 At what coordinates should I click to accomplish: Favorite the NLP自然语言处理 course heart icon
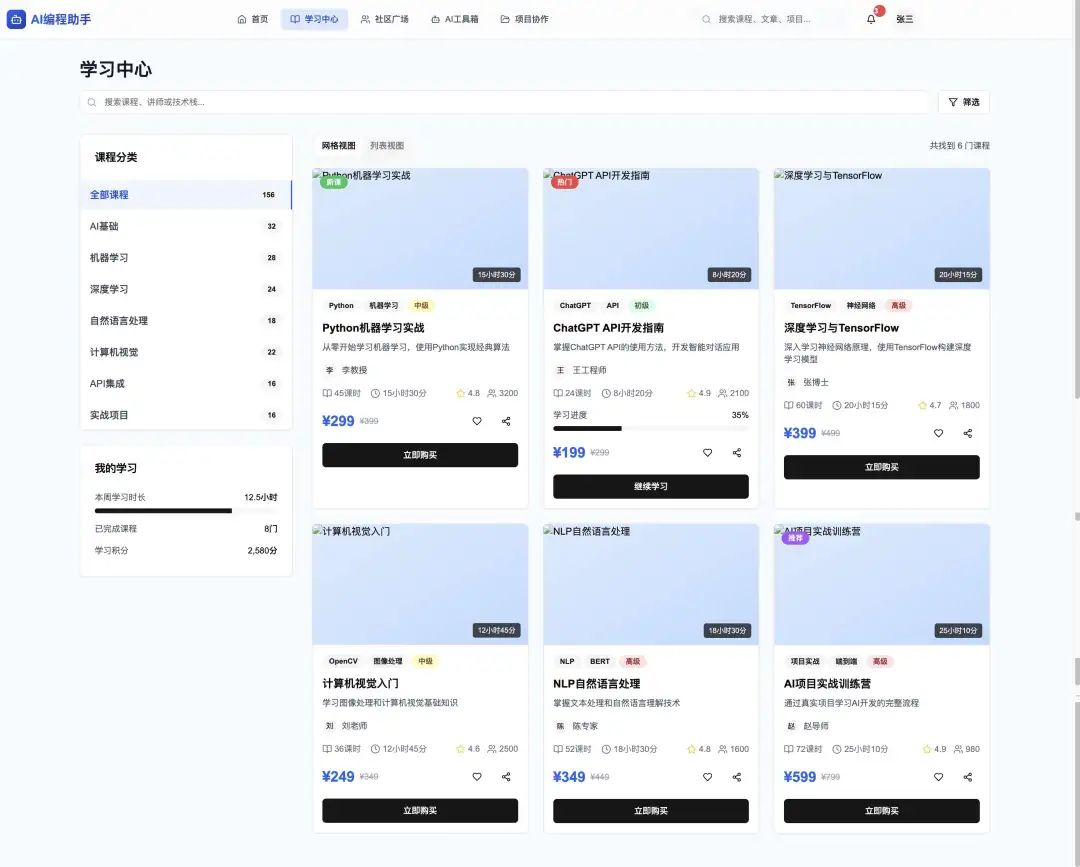click(x=707, y=777)
